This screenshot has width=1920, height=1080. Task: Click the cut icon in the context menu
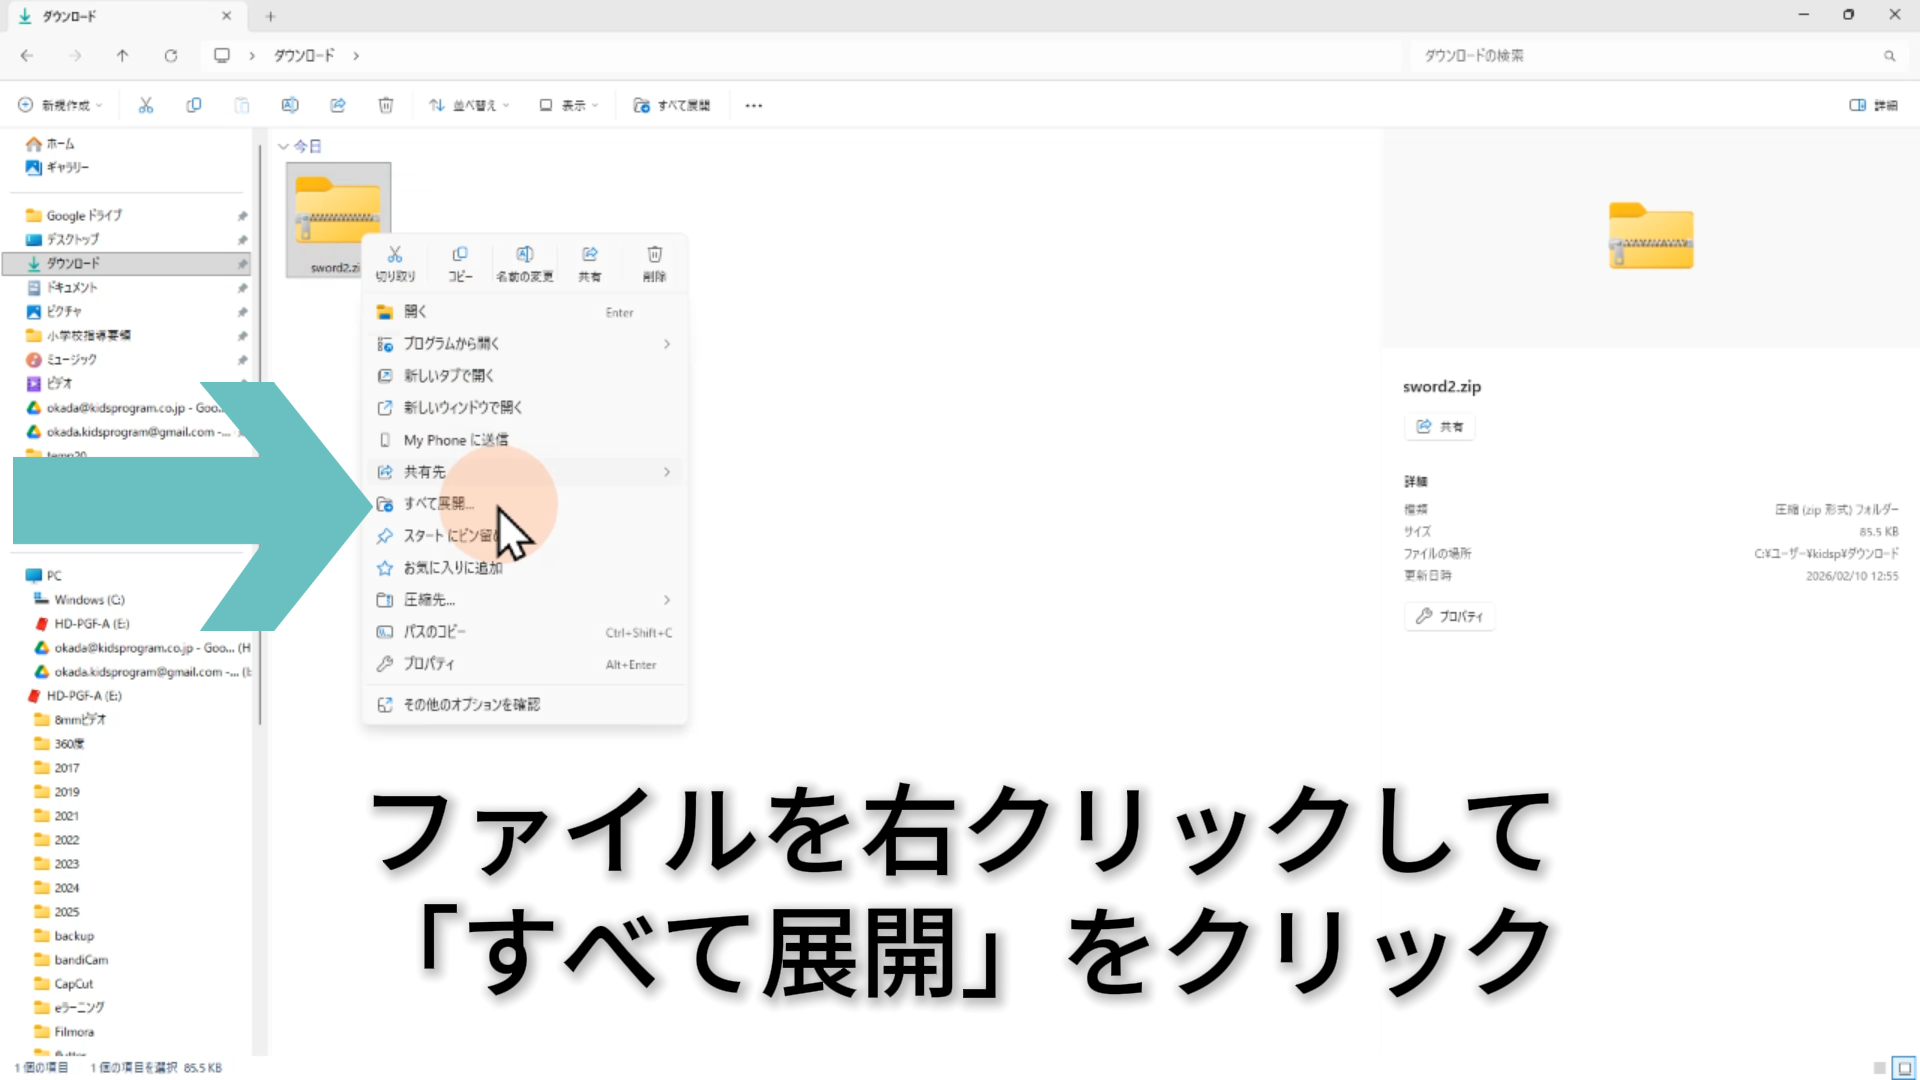[395, 255]
